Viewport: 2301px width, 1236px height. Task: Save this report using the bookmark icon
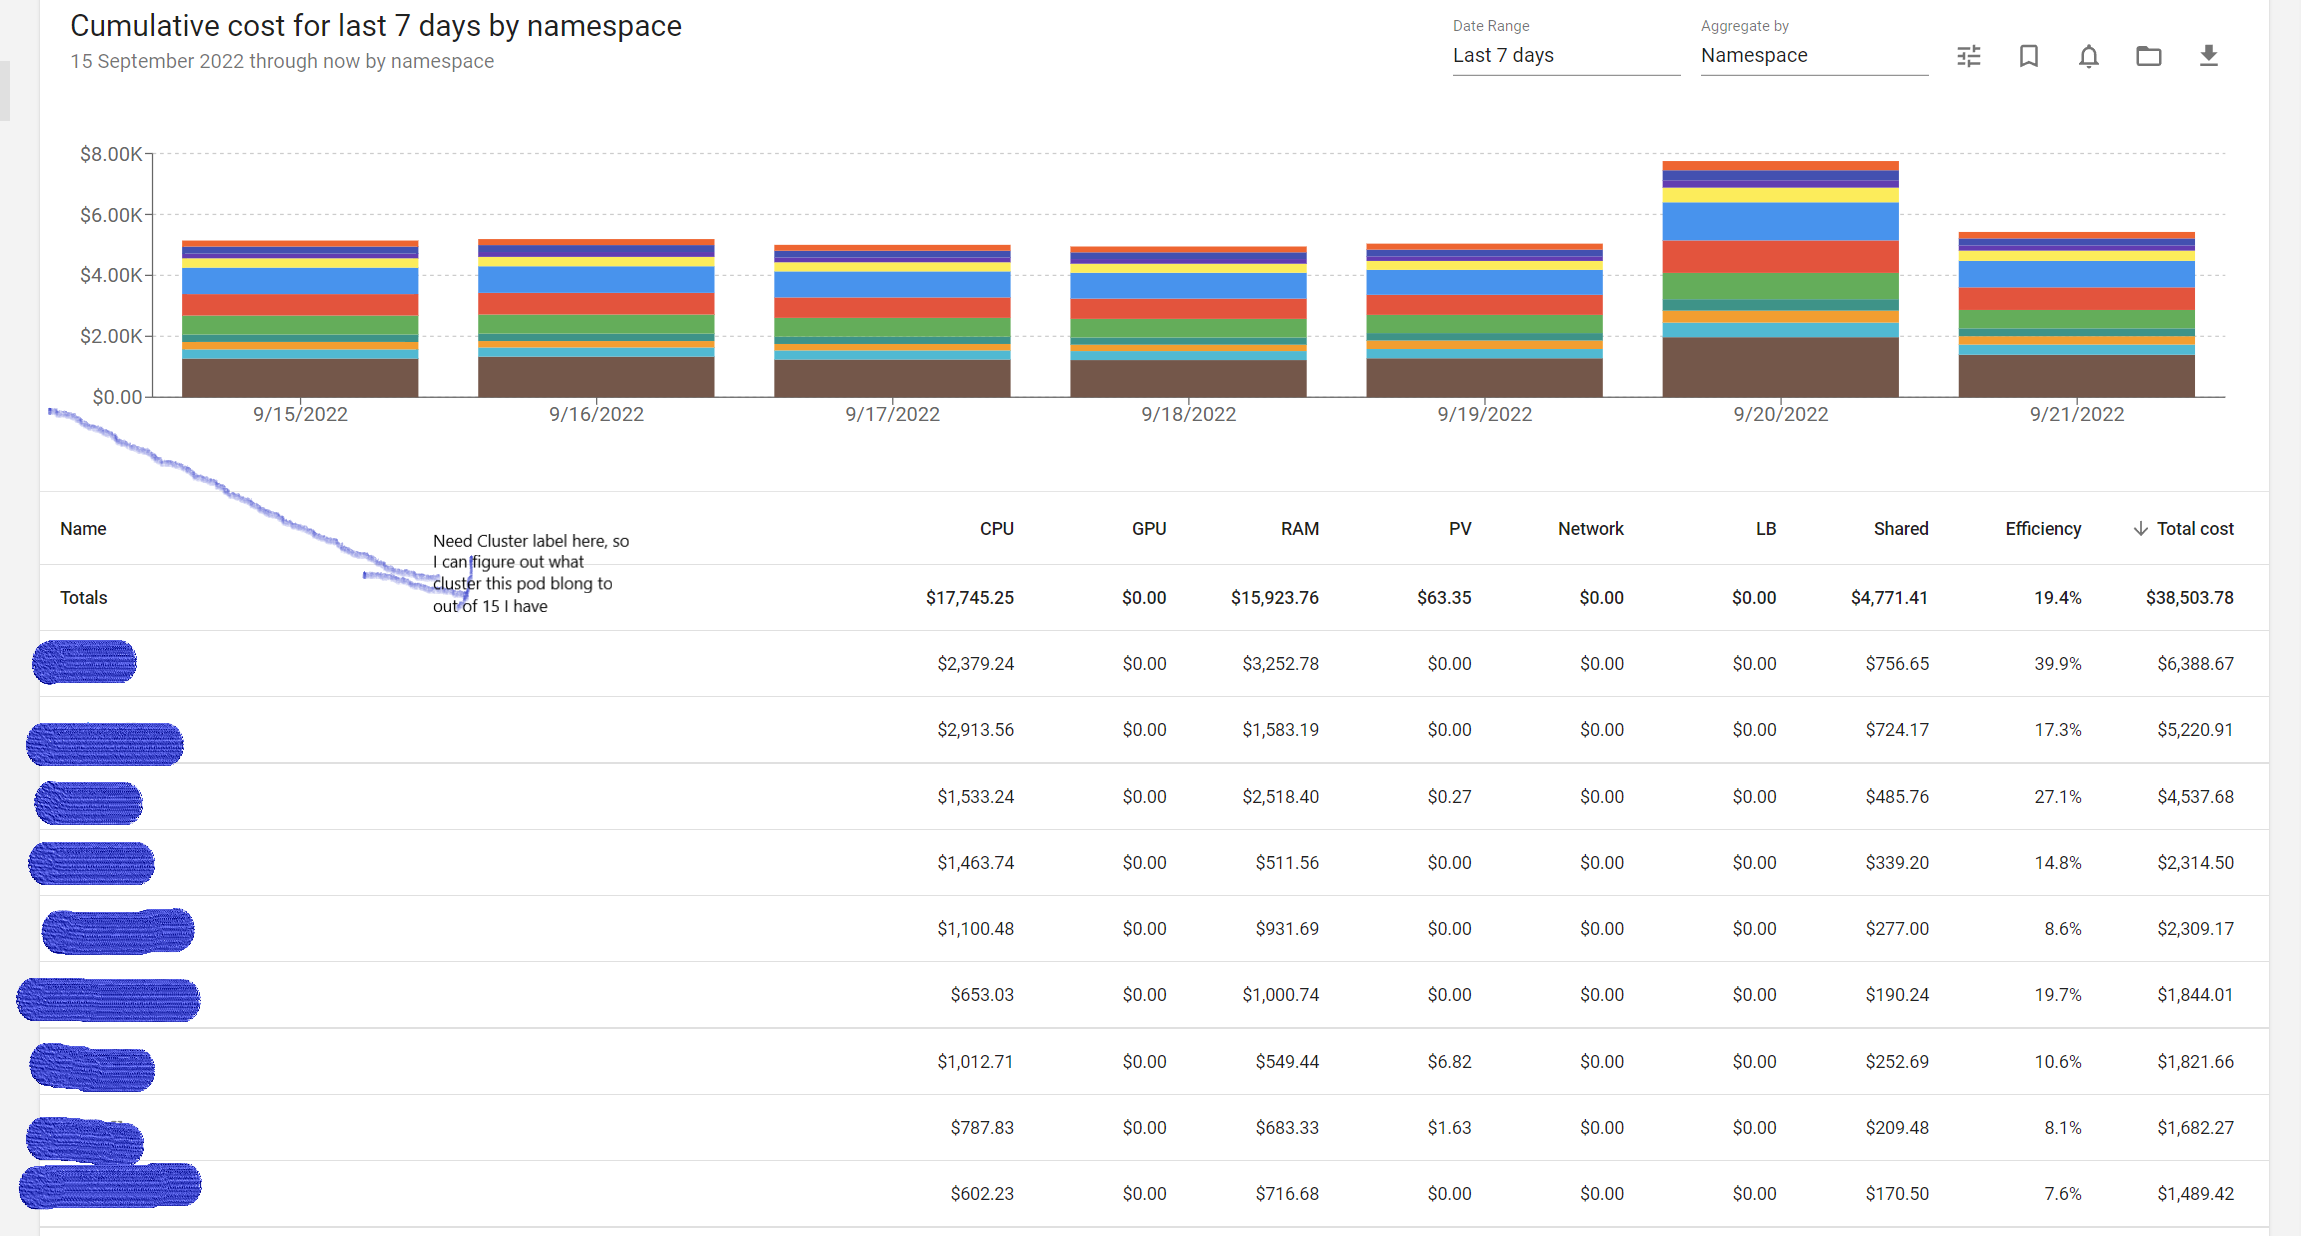point(2028,57)
